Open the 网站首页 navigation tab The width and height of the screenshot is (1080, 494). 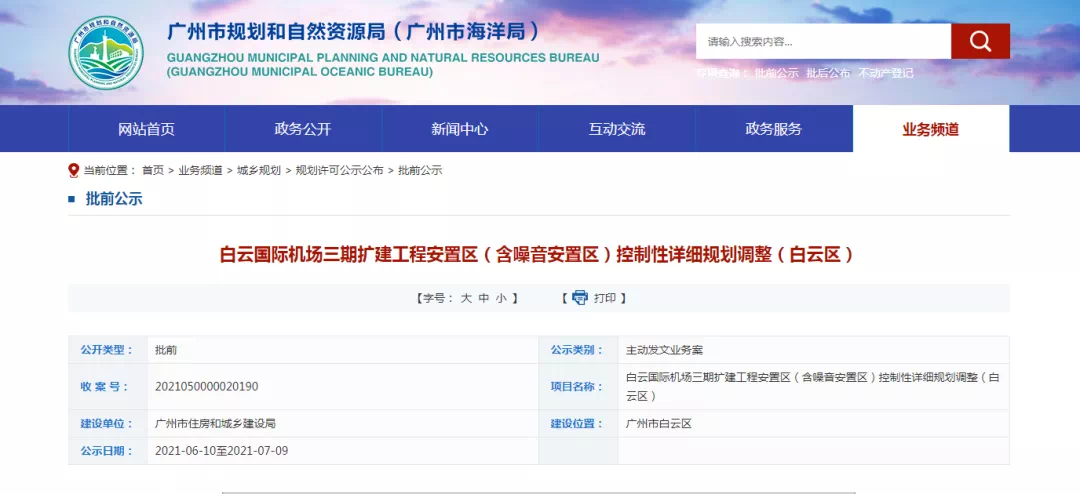[x=146, y=129]
